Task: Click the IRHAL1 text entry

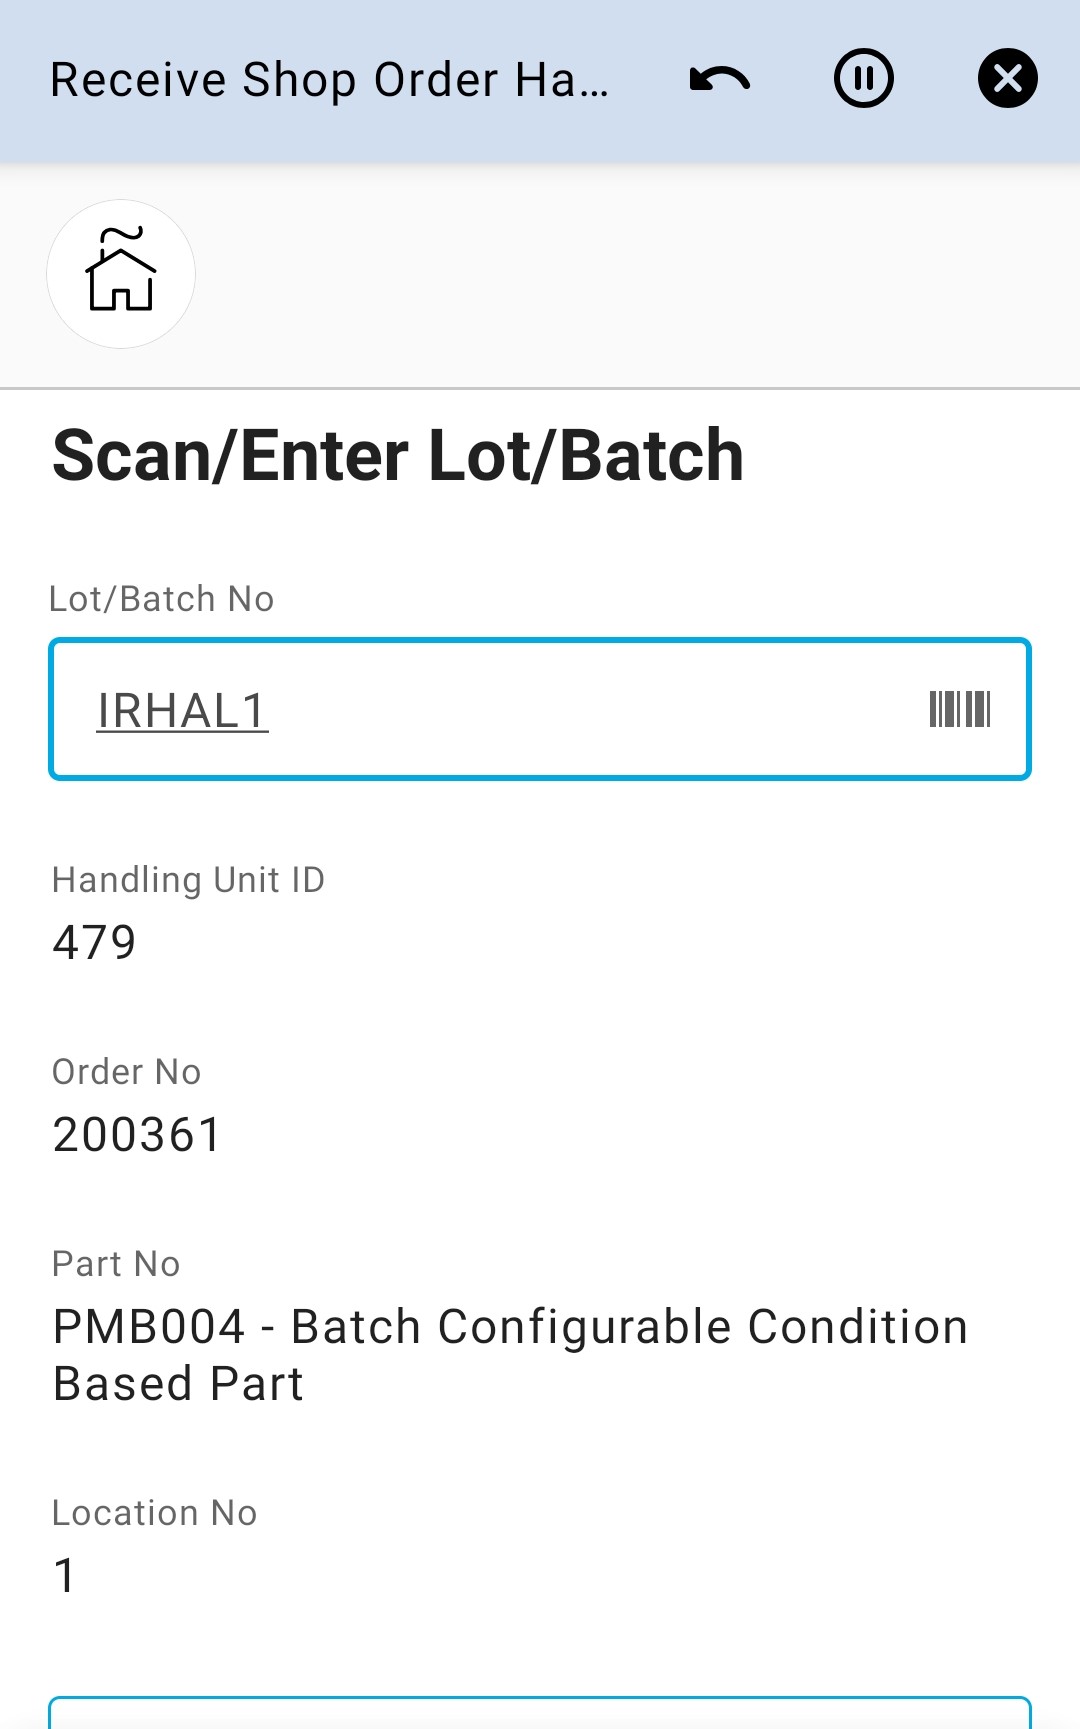Action: click(x=182, y=711)
